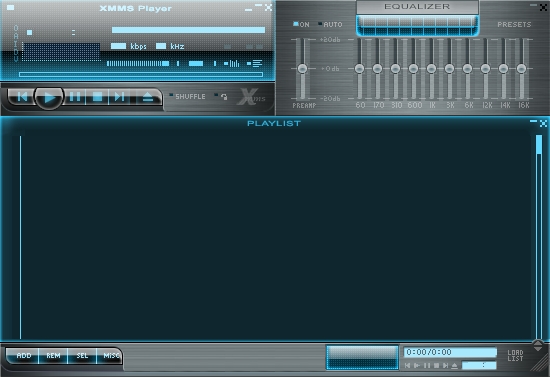The height and width of the screenshot is (377, 550).
Task: Toggle equalizer AUTO button
Action: pyautogui.click(x=330, y=25)
